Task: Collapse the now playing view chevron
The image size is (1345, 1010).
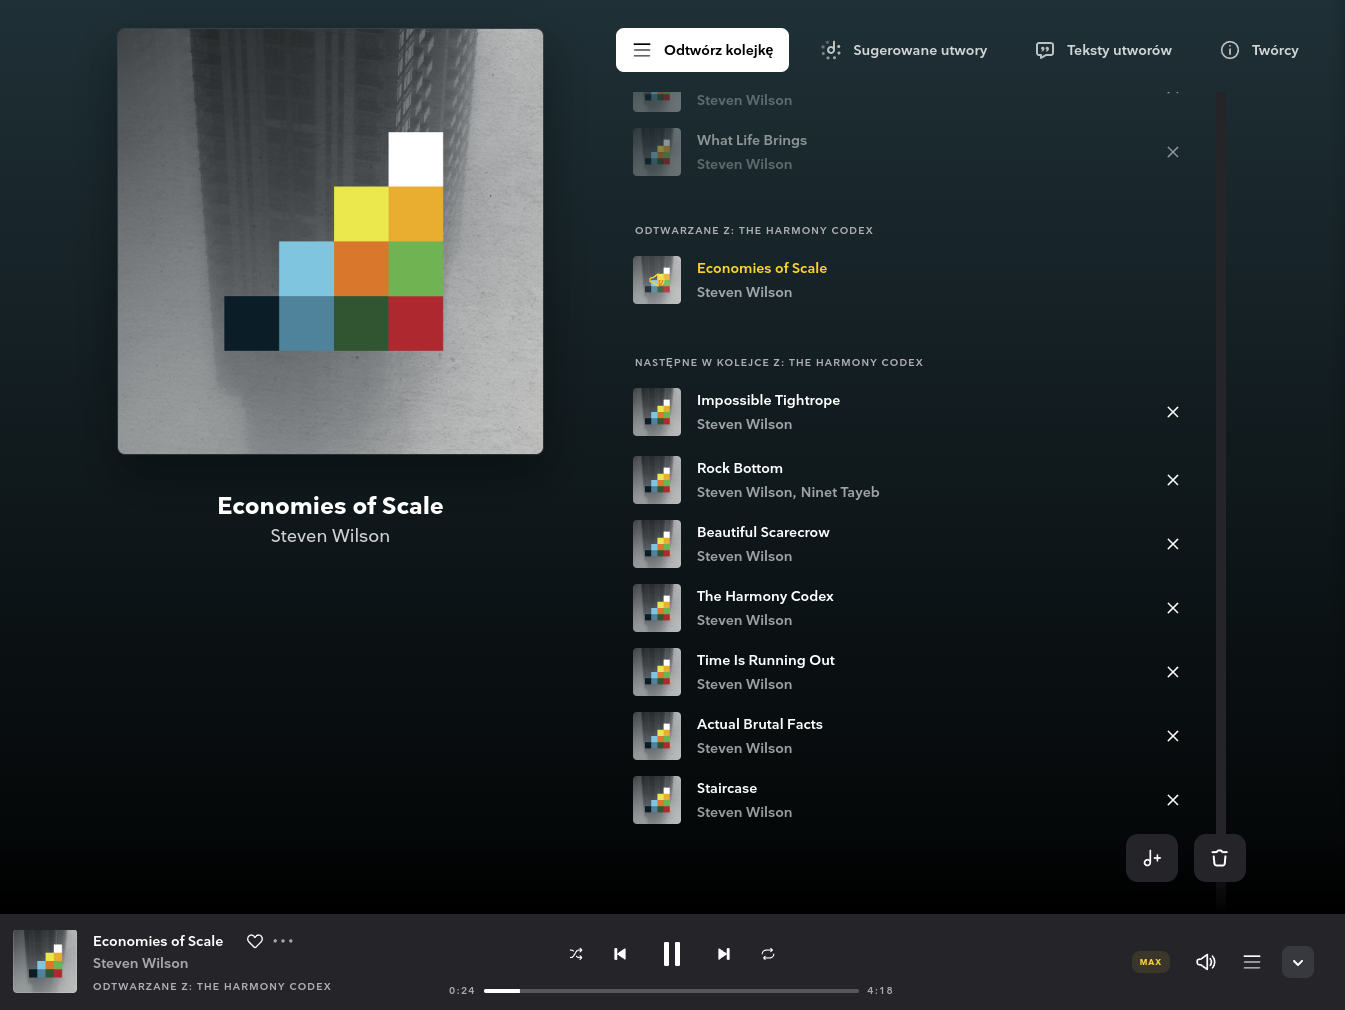Action: (x=1297, y=962)
